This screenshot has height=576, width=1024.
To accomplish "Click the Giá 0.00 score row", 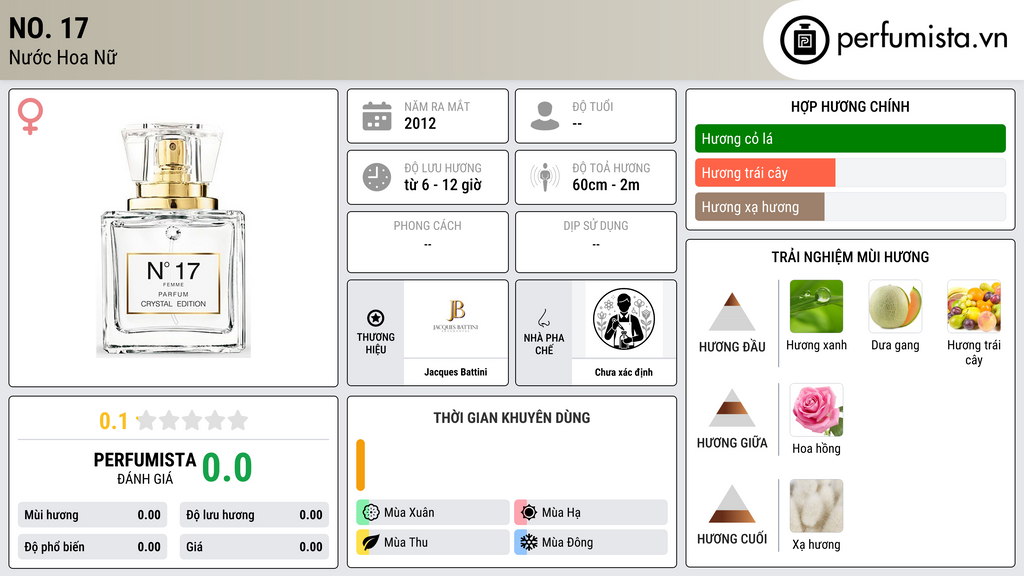I will pyautogui.click(x=254, y=547).
